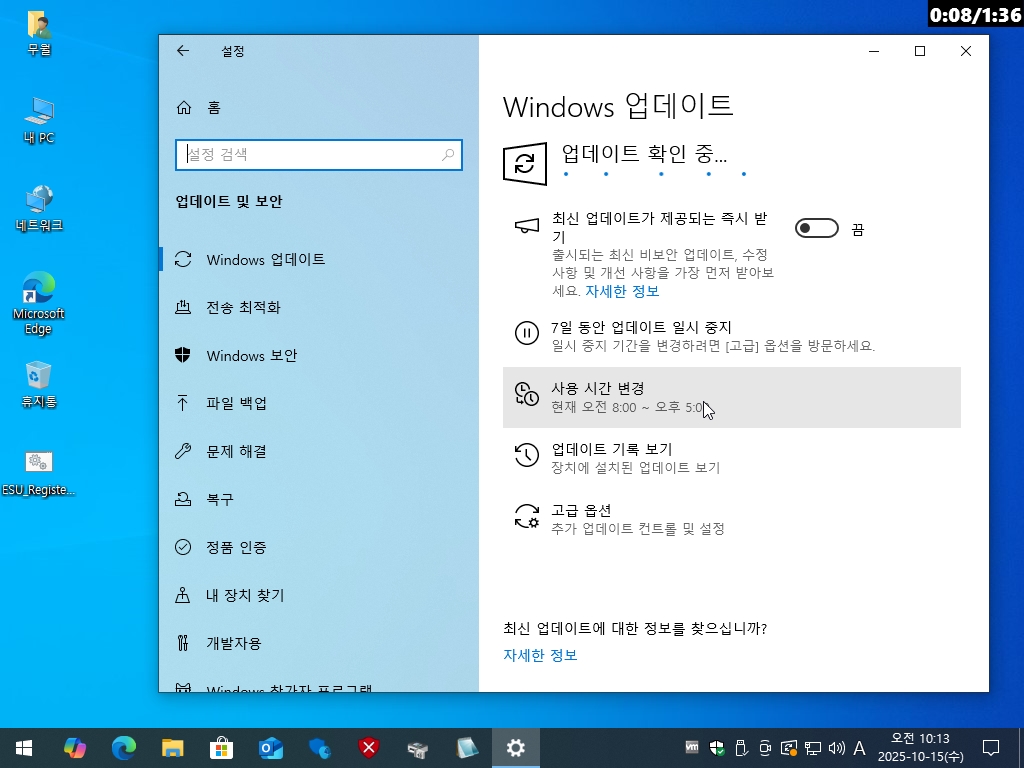This screenshot has width=1024, height=768.
Task: Select the 내 PC desktop icon
Action: 39,120
